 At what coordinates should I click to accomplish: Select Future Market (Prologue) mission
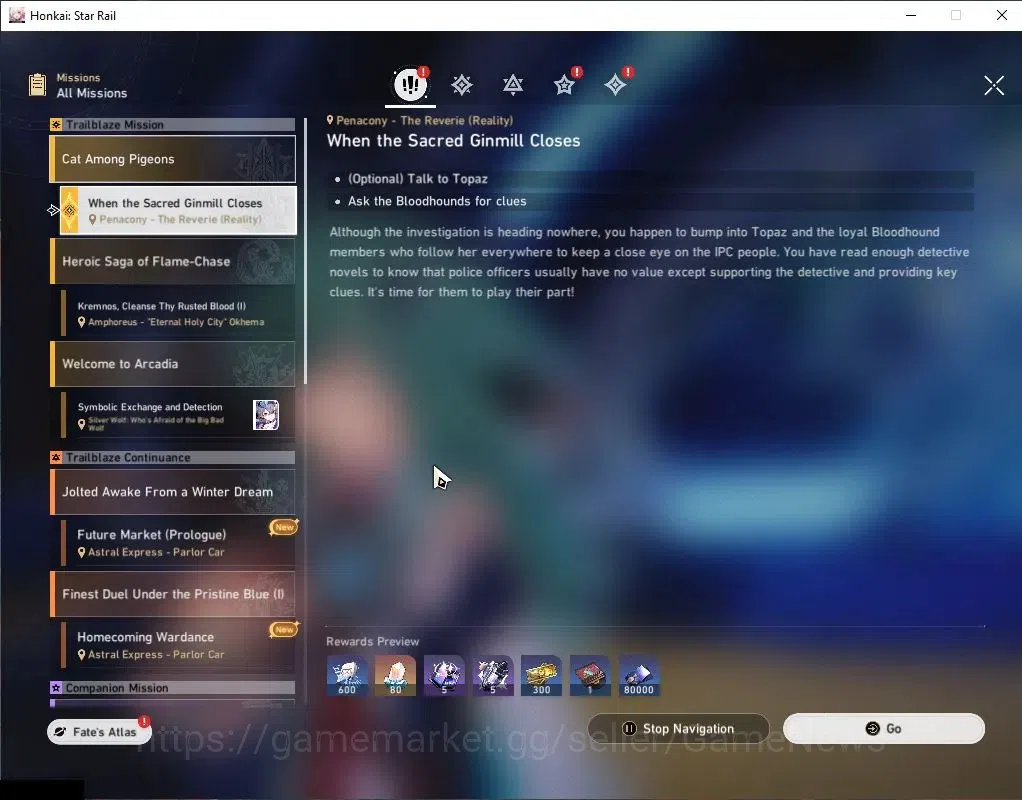178,542
